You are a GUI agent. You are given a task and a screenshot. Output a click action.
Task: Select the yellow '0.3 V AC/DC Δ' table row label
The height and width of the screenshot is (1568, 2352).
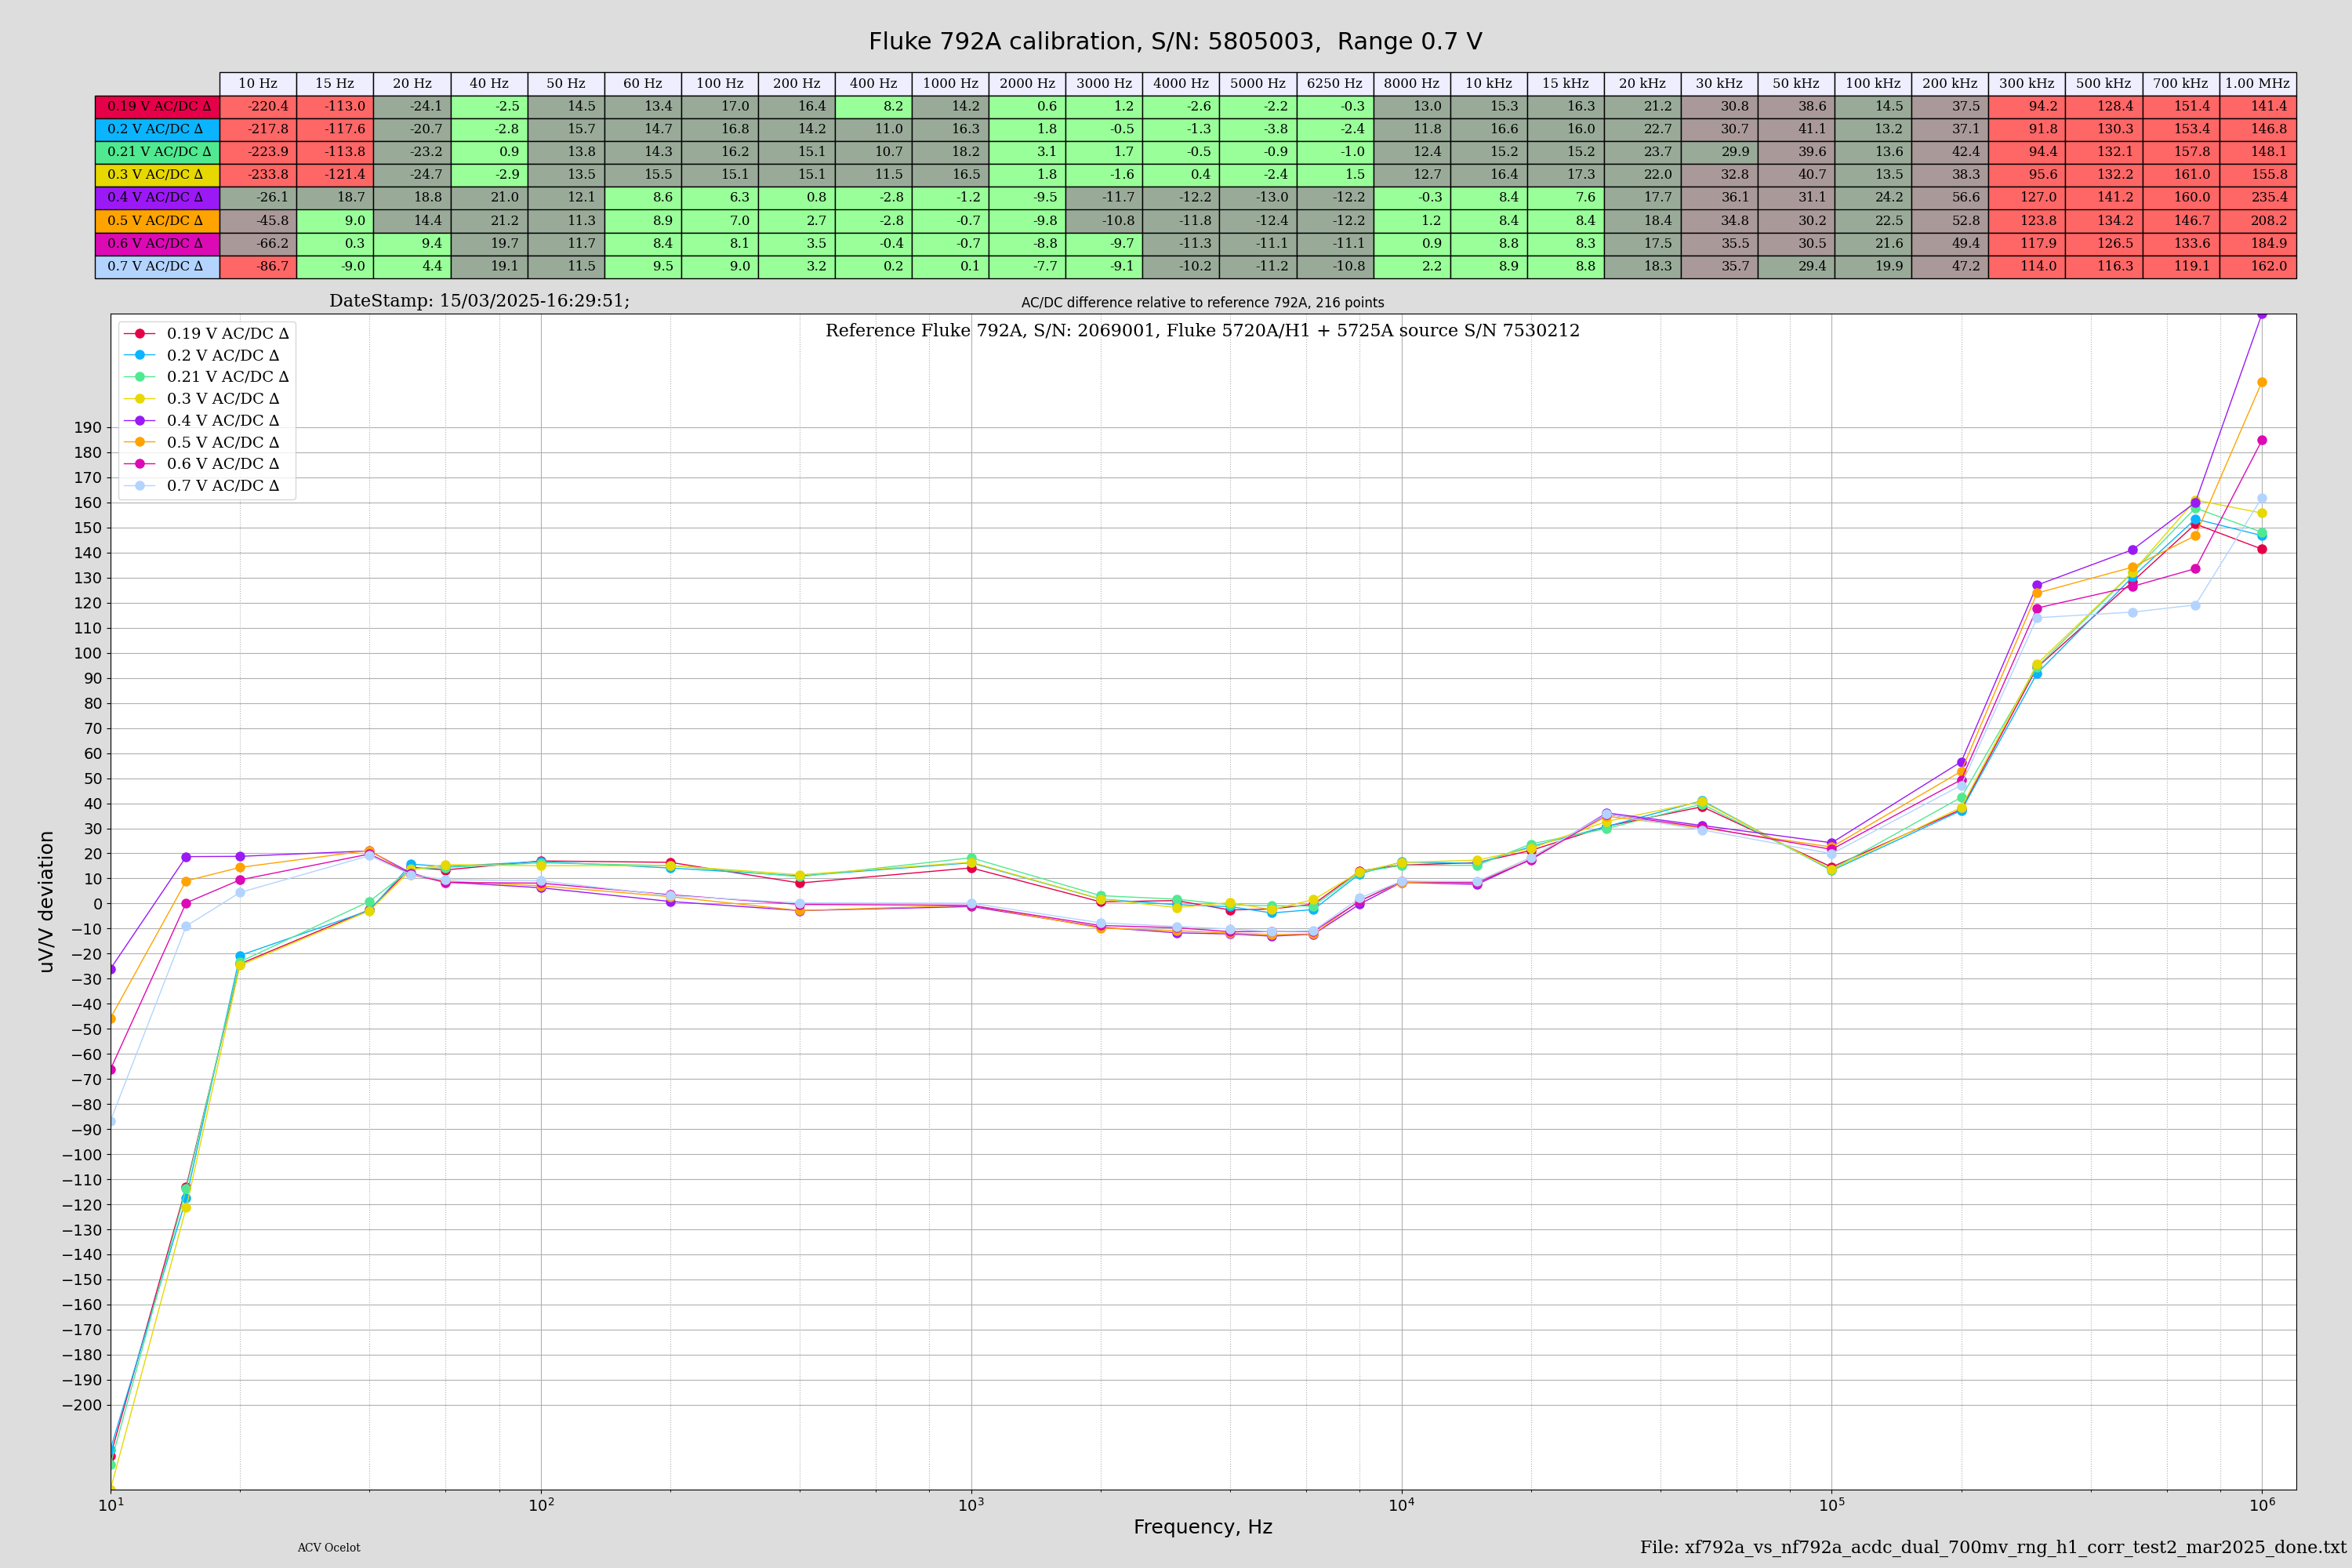[158, 174]
